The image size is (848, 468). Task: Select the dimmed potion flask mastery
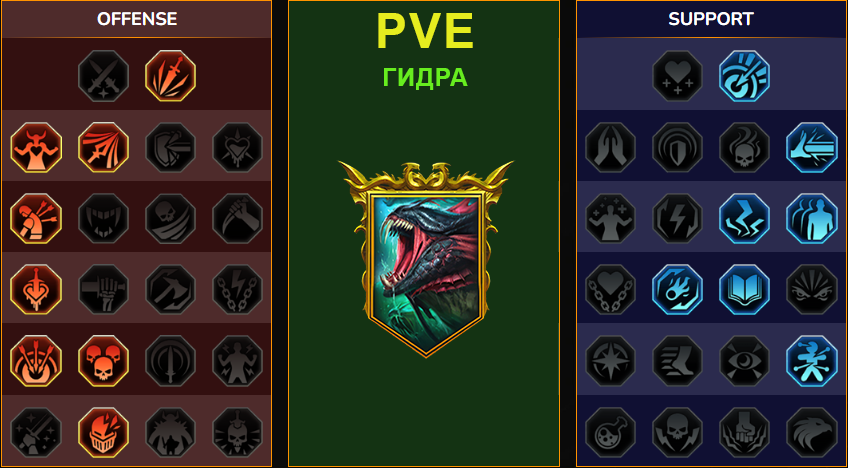coord(611,432)
